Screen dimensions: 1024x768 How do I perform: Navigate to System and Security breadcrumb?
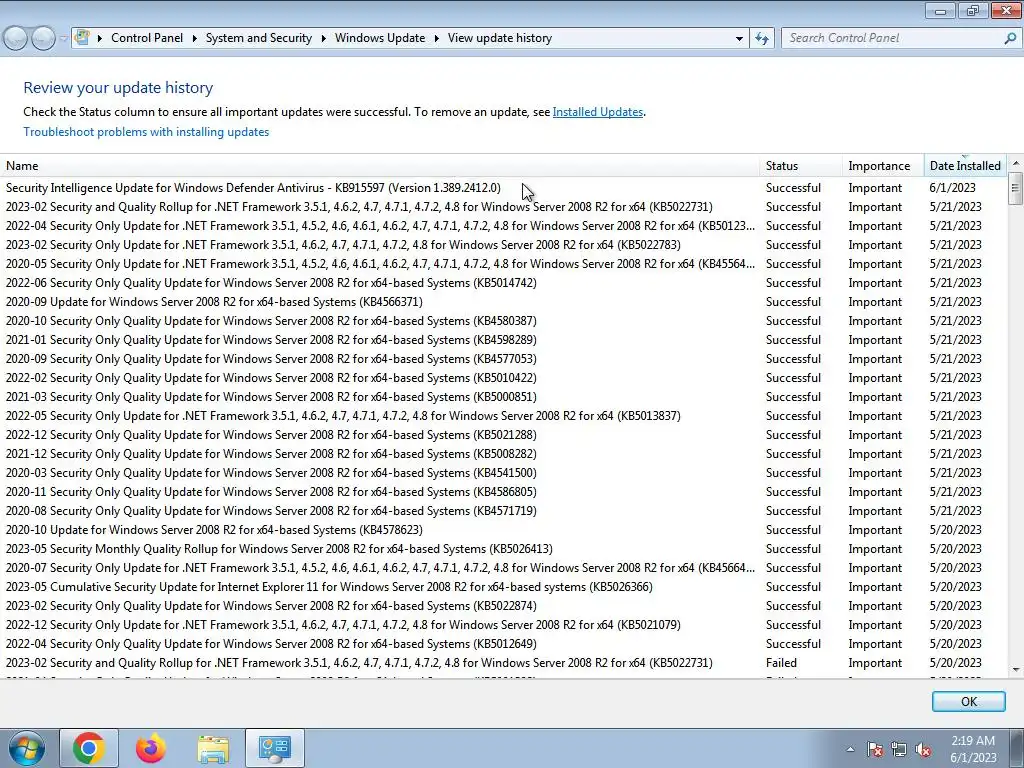click(x=259, y=38)
